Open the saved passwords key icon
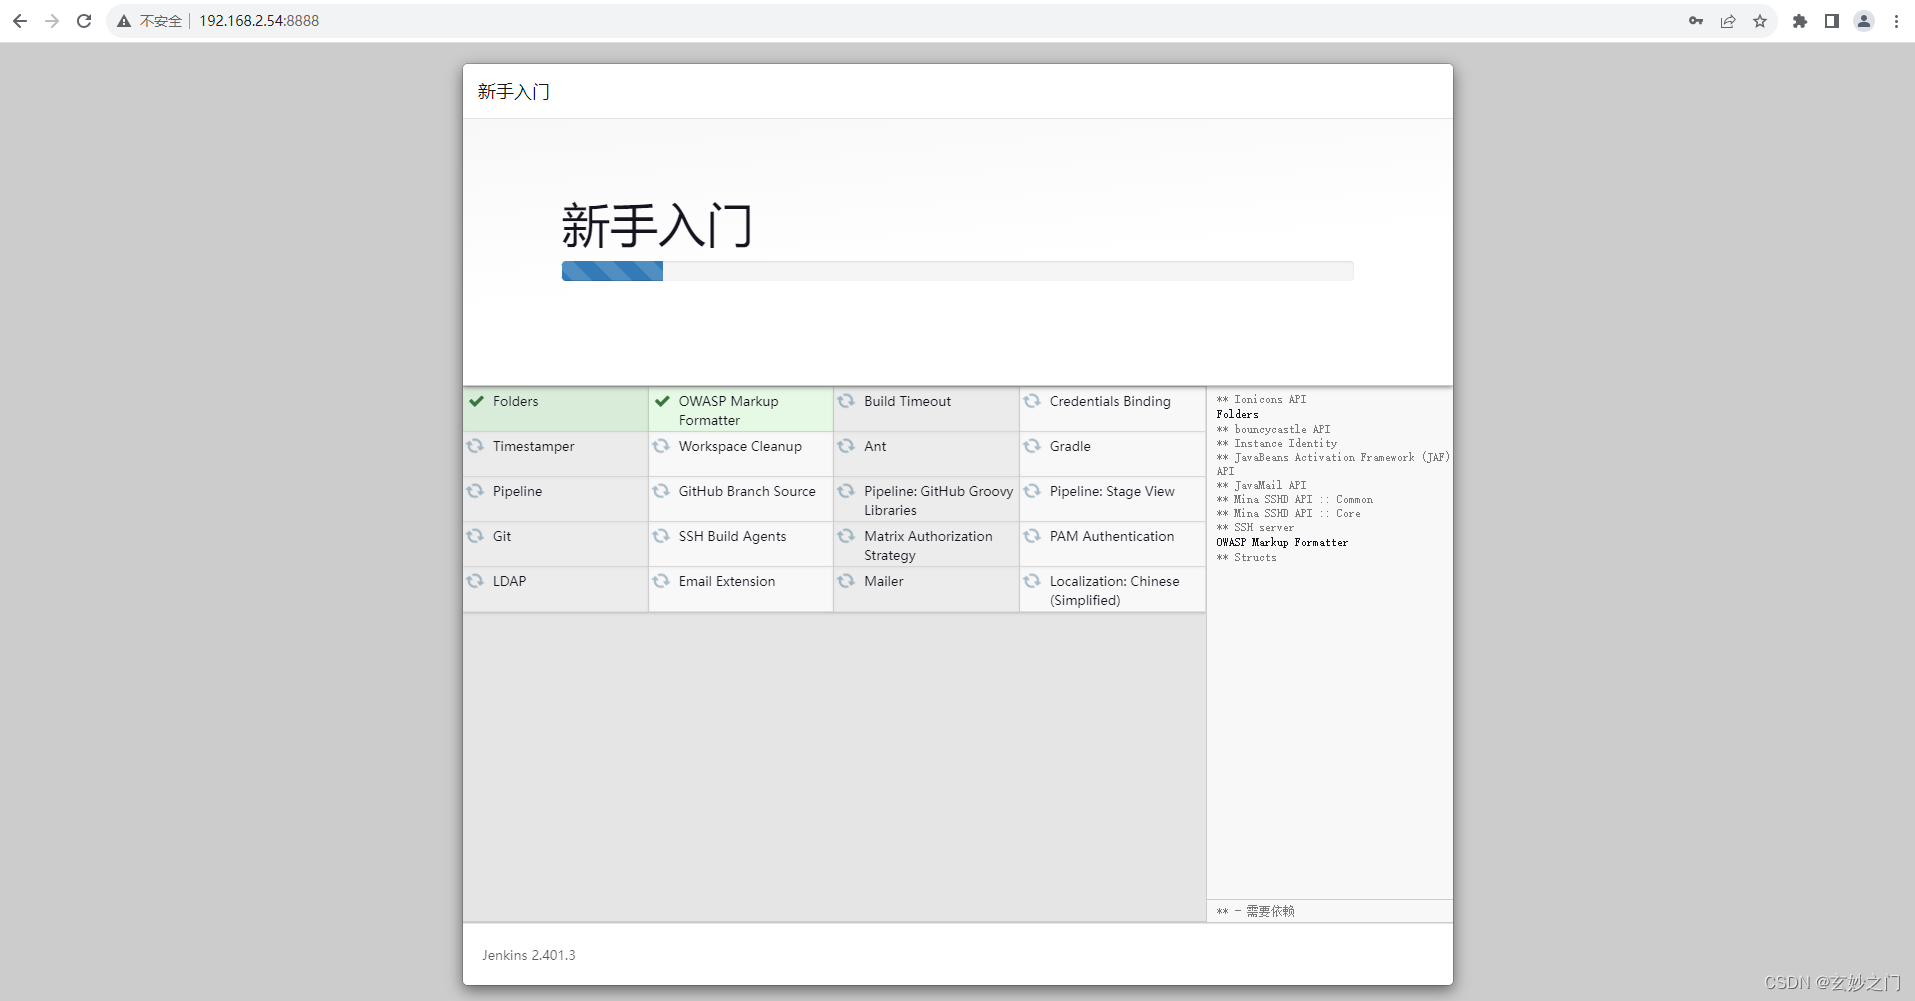1915x1001 pixels. point(1696,21)
